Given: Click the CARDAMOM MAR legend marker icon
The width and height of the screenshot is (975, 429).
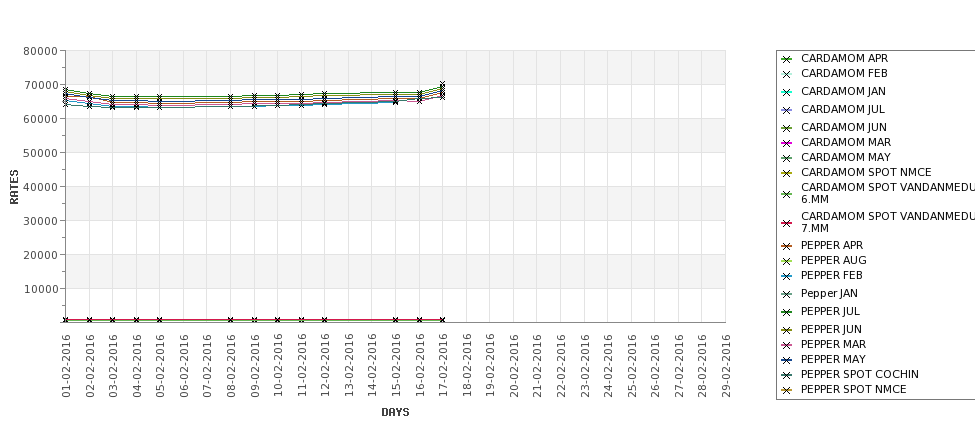Looking at the screenshot, I should pyautogui.click(x=786, y=143).
